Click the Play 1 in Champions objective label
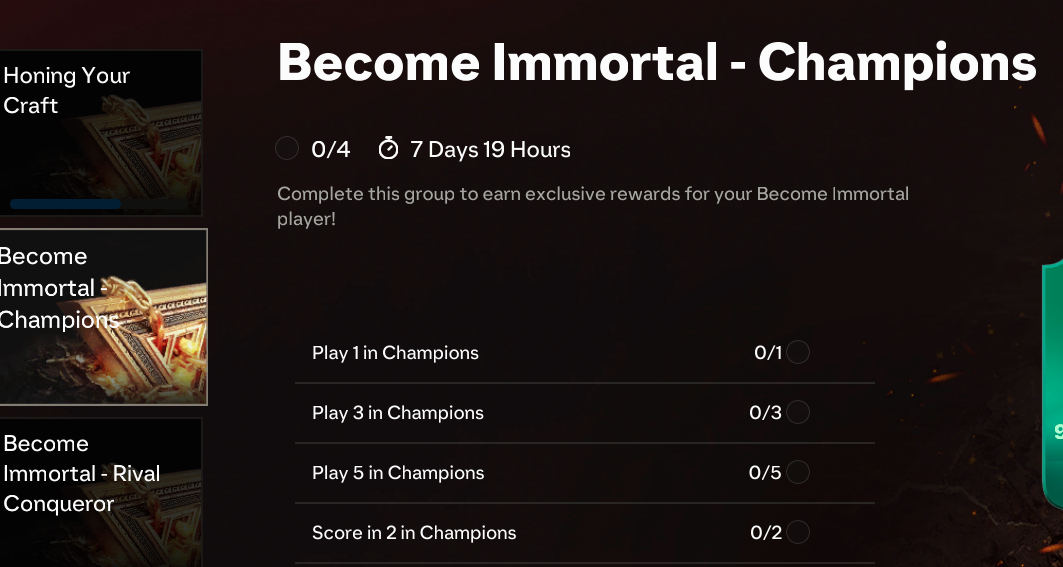 coord(395,353)
